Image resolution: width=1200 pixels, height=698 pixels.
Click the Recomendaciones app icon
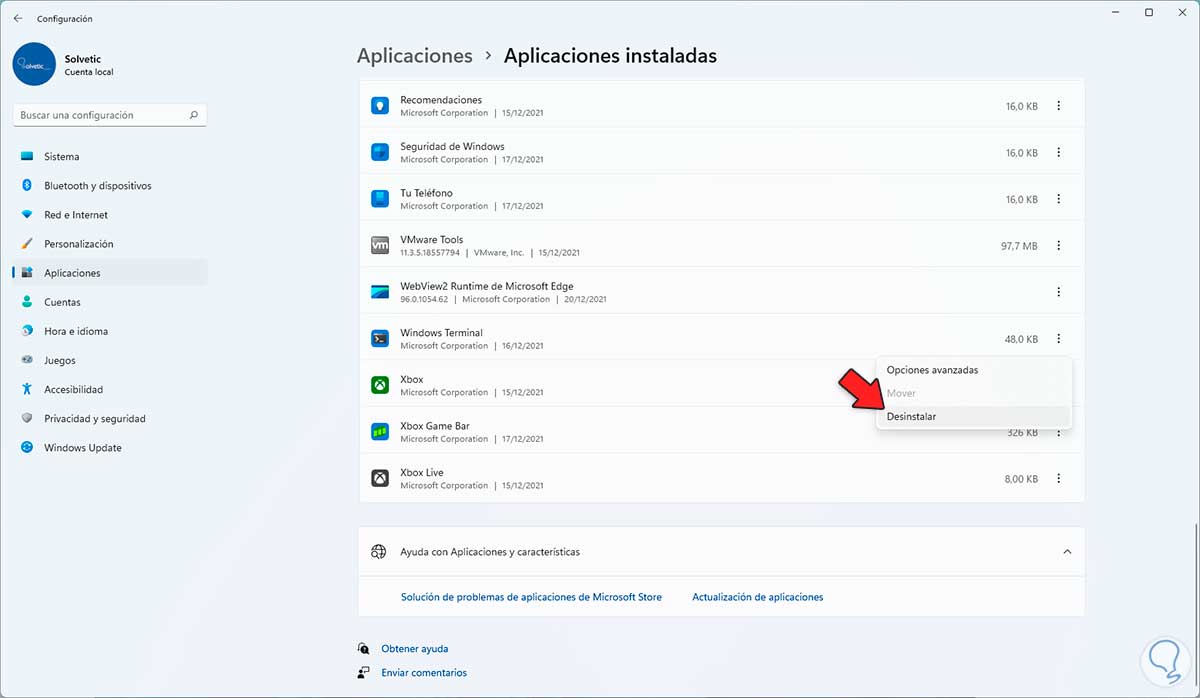(380, 106)
